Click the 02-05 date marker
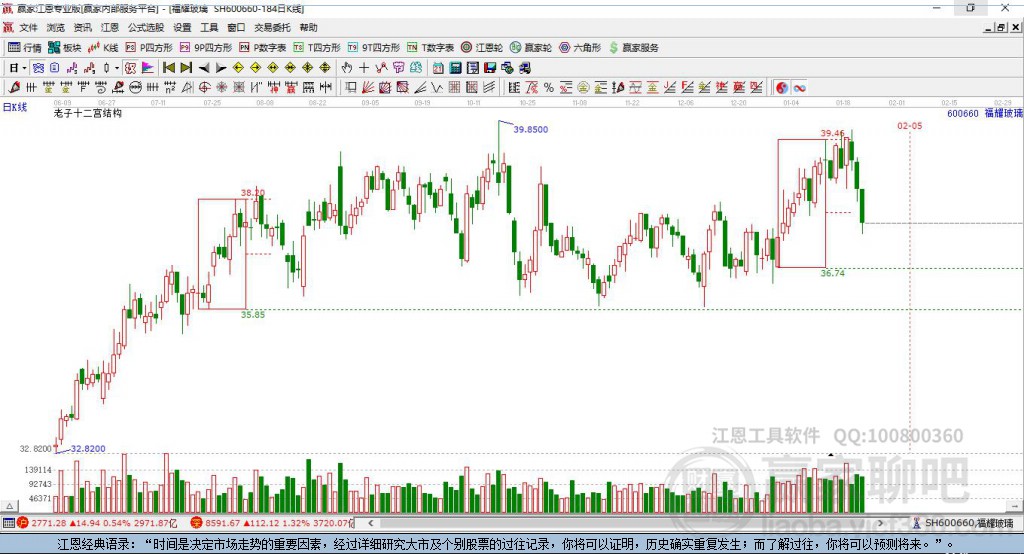Image resolution: width=1024 pixels, height=554 pixels. click(x=910, y=125)
